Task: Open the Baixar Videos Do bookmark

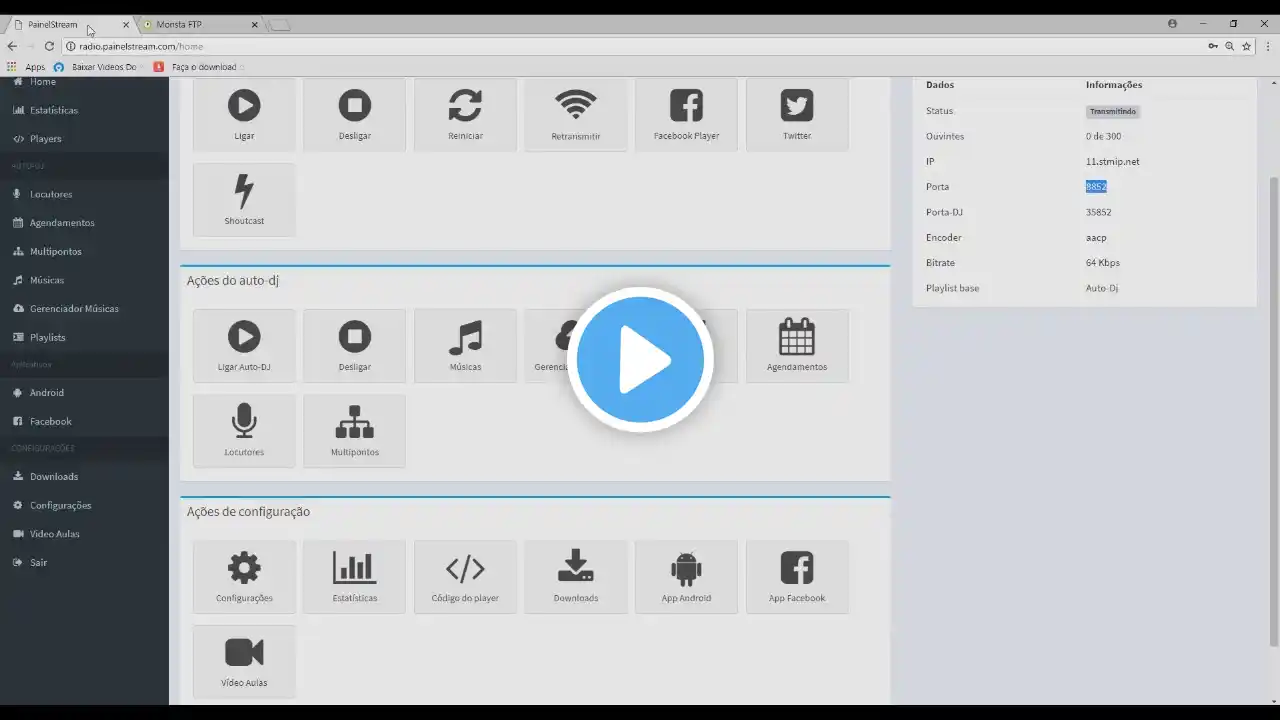Action: click(x=95, y=67)
